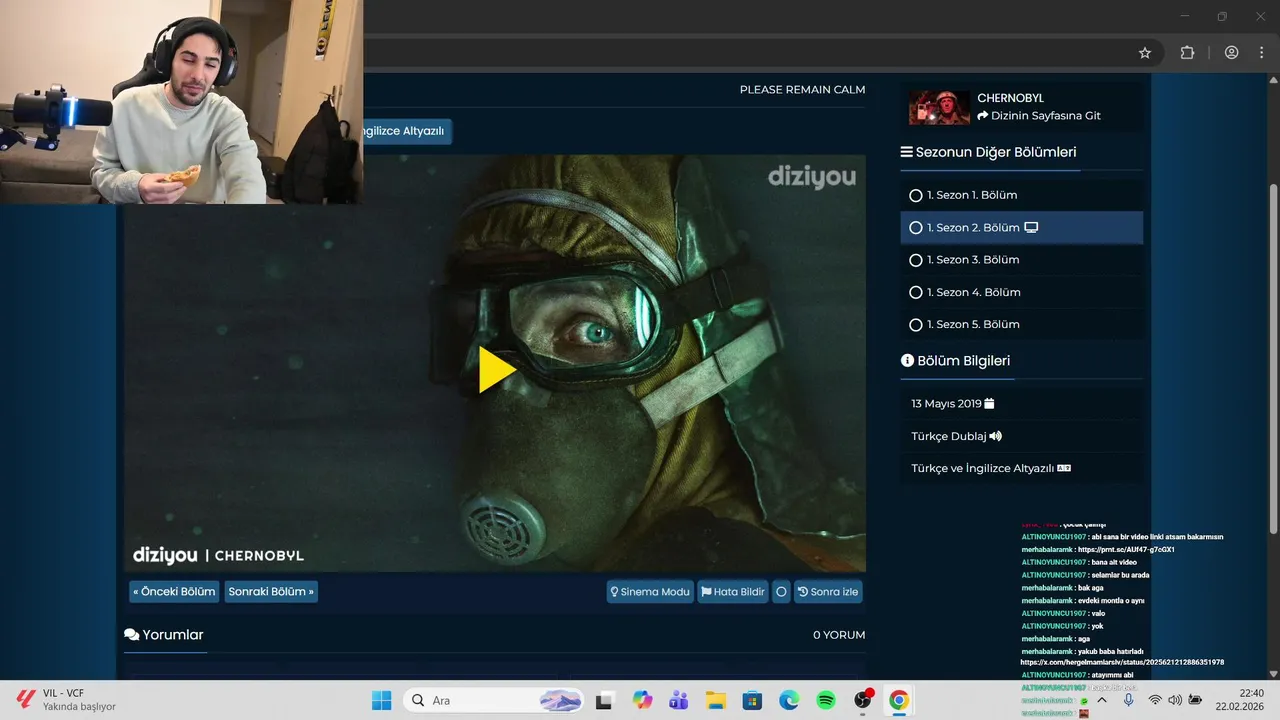This screenshot has height=720, width=1280.
Task: Click the Chernobyl series thumbnail image
Action: [940, 107]
